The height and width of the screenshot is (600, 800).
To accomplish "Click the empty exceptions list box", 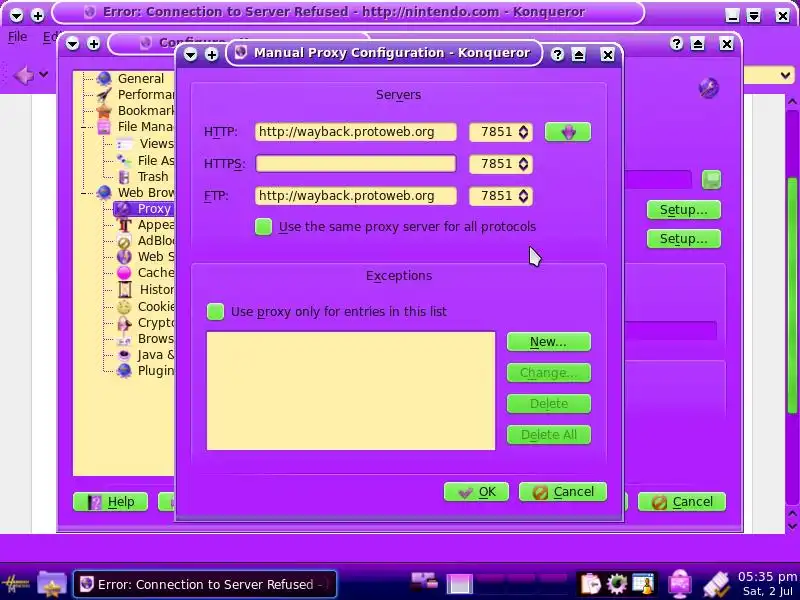I will [x=351, y=391].
